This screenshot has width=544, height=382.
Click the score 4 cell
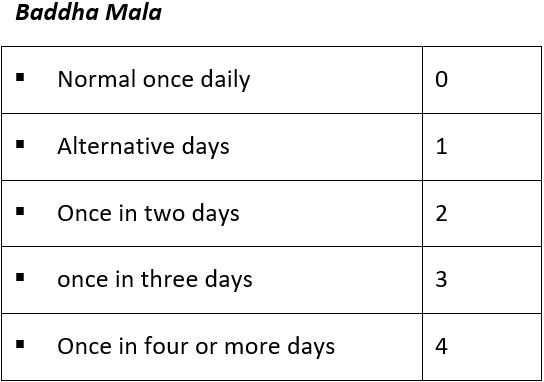(x=482, y=347)
